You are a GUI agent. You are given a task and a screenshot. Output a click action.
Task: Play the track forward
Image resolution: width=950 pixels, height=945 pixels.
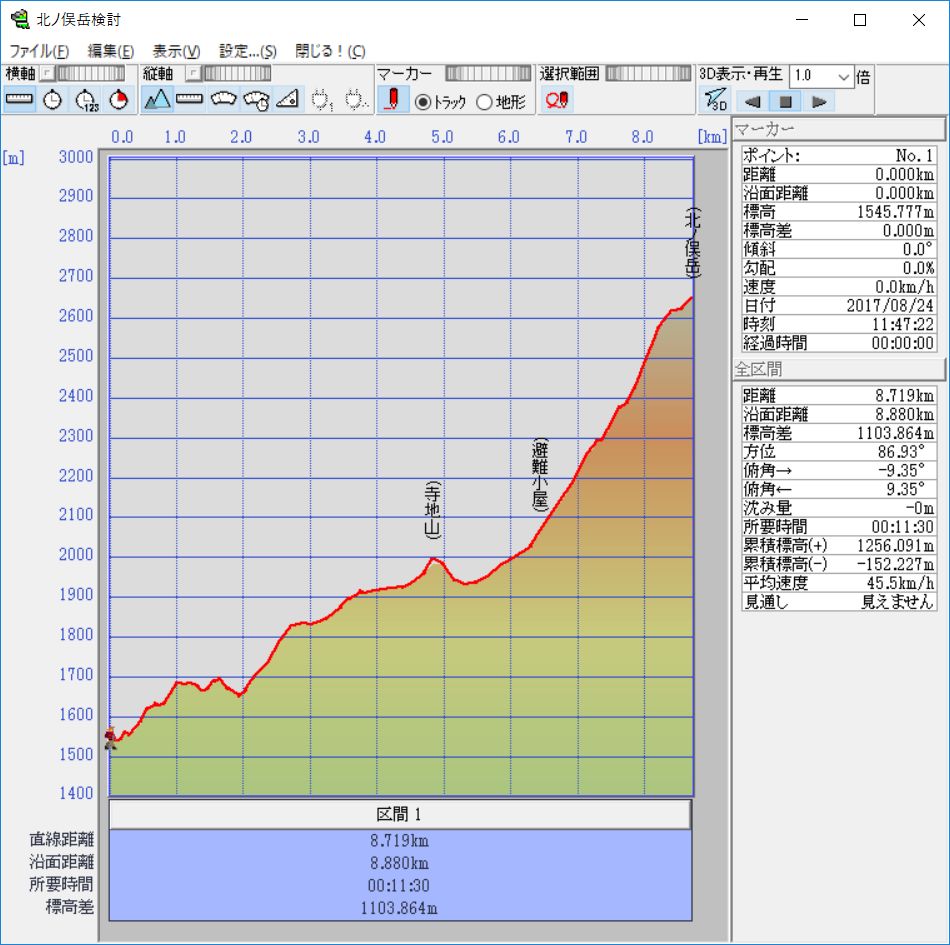point(819,102)
